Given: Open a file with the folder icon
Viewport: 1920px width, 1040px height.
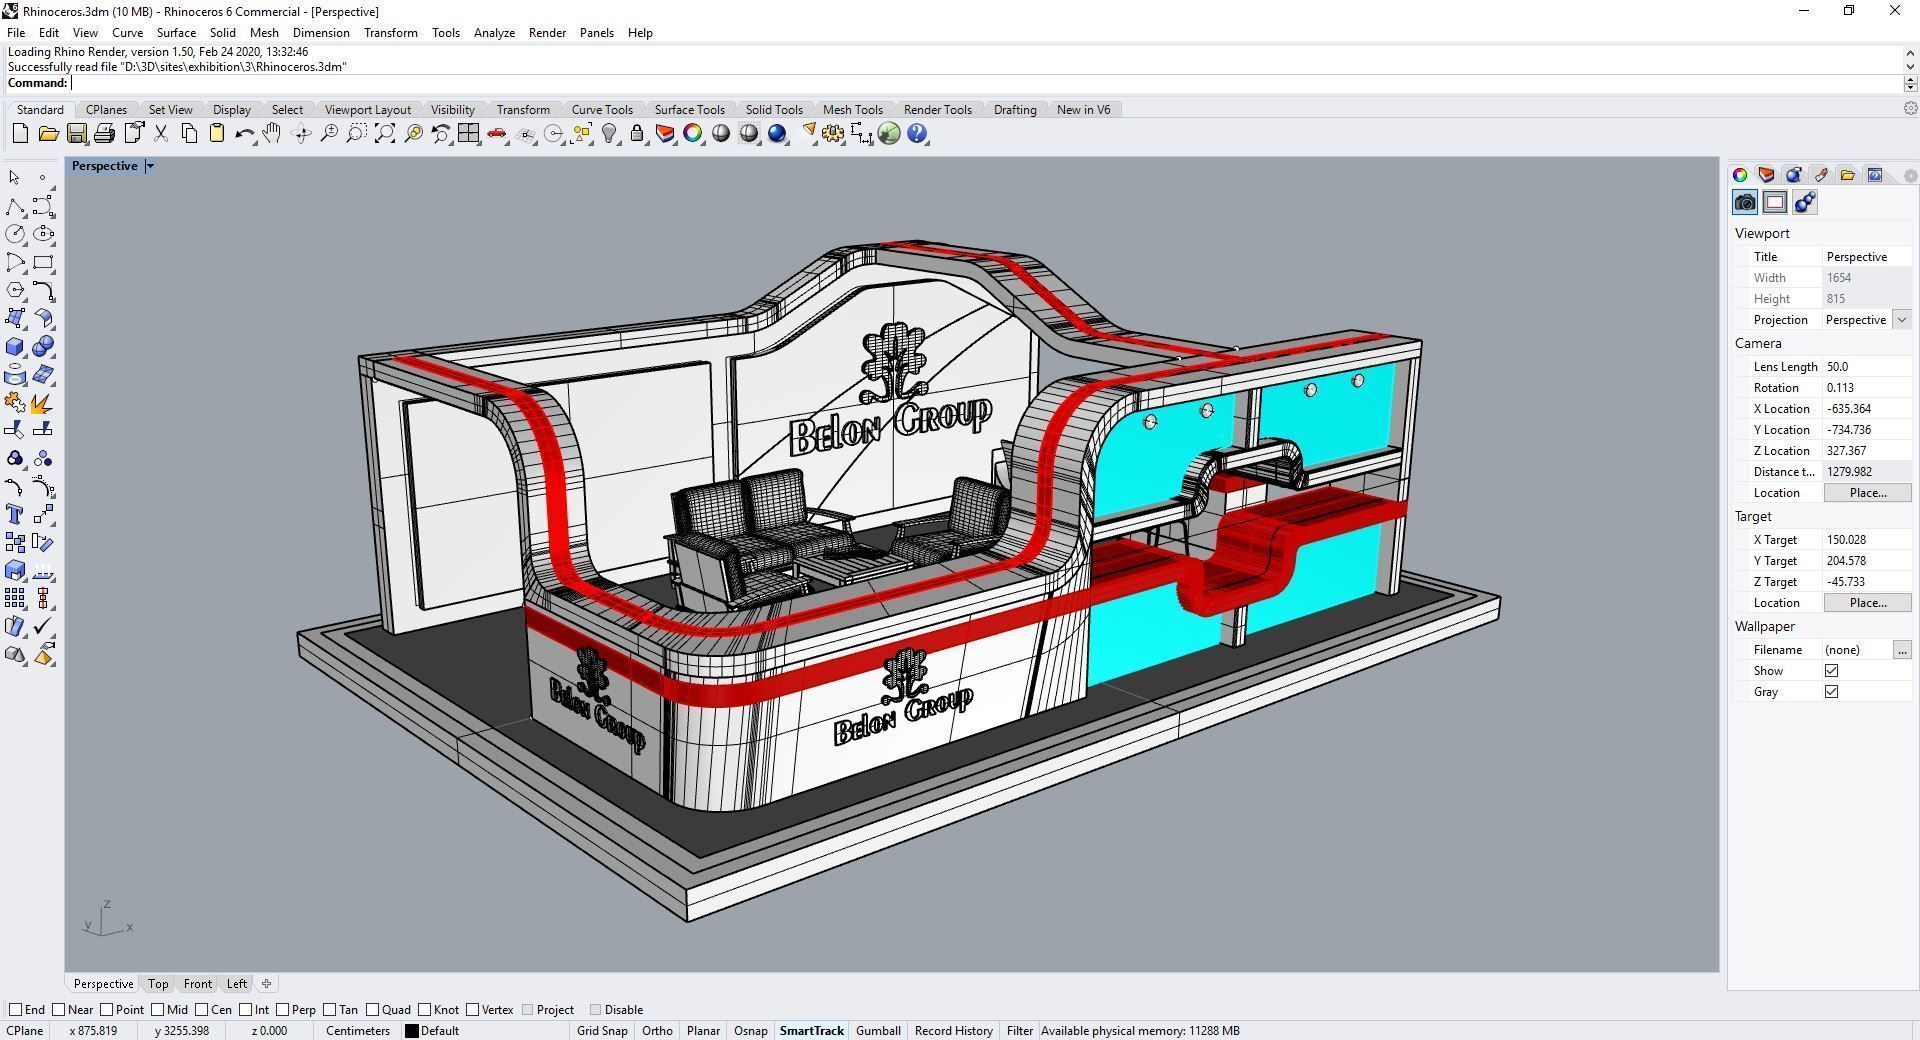Looking at the screenshot, I should click(48, 134).
